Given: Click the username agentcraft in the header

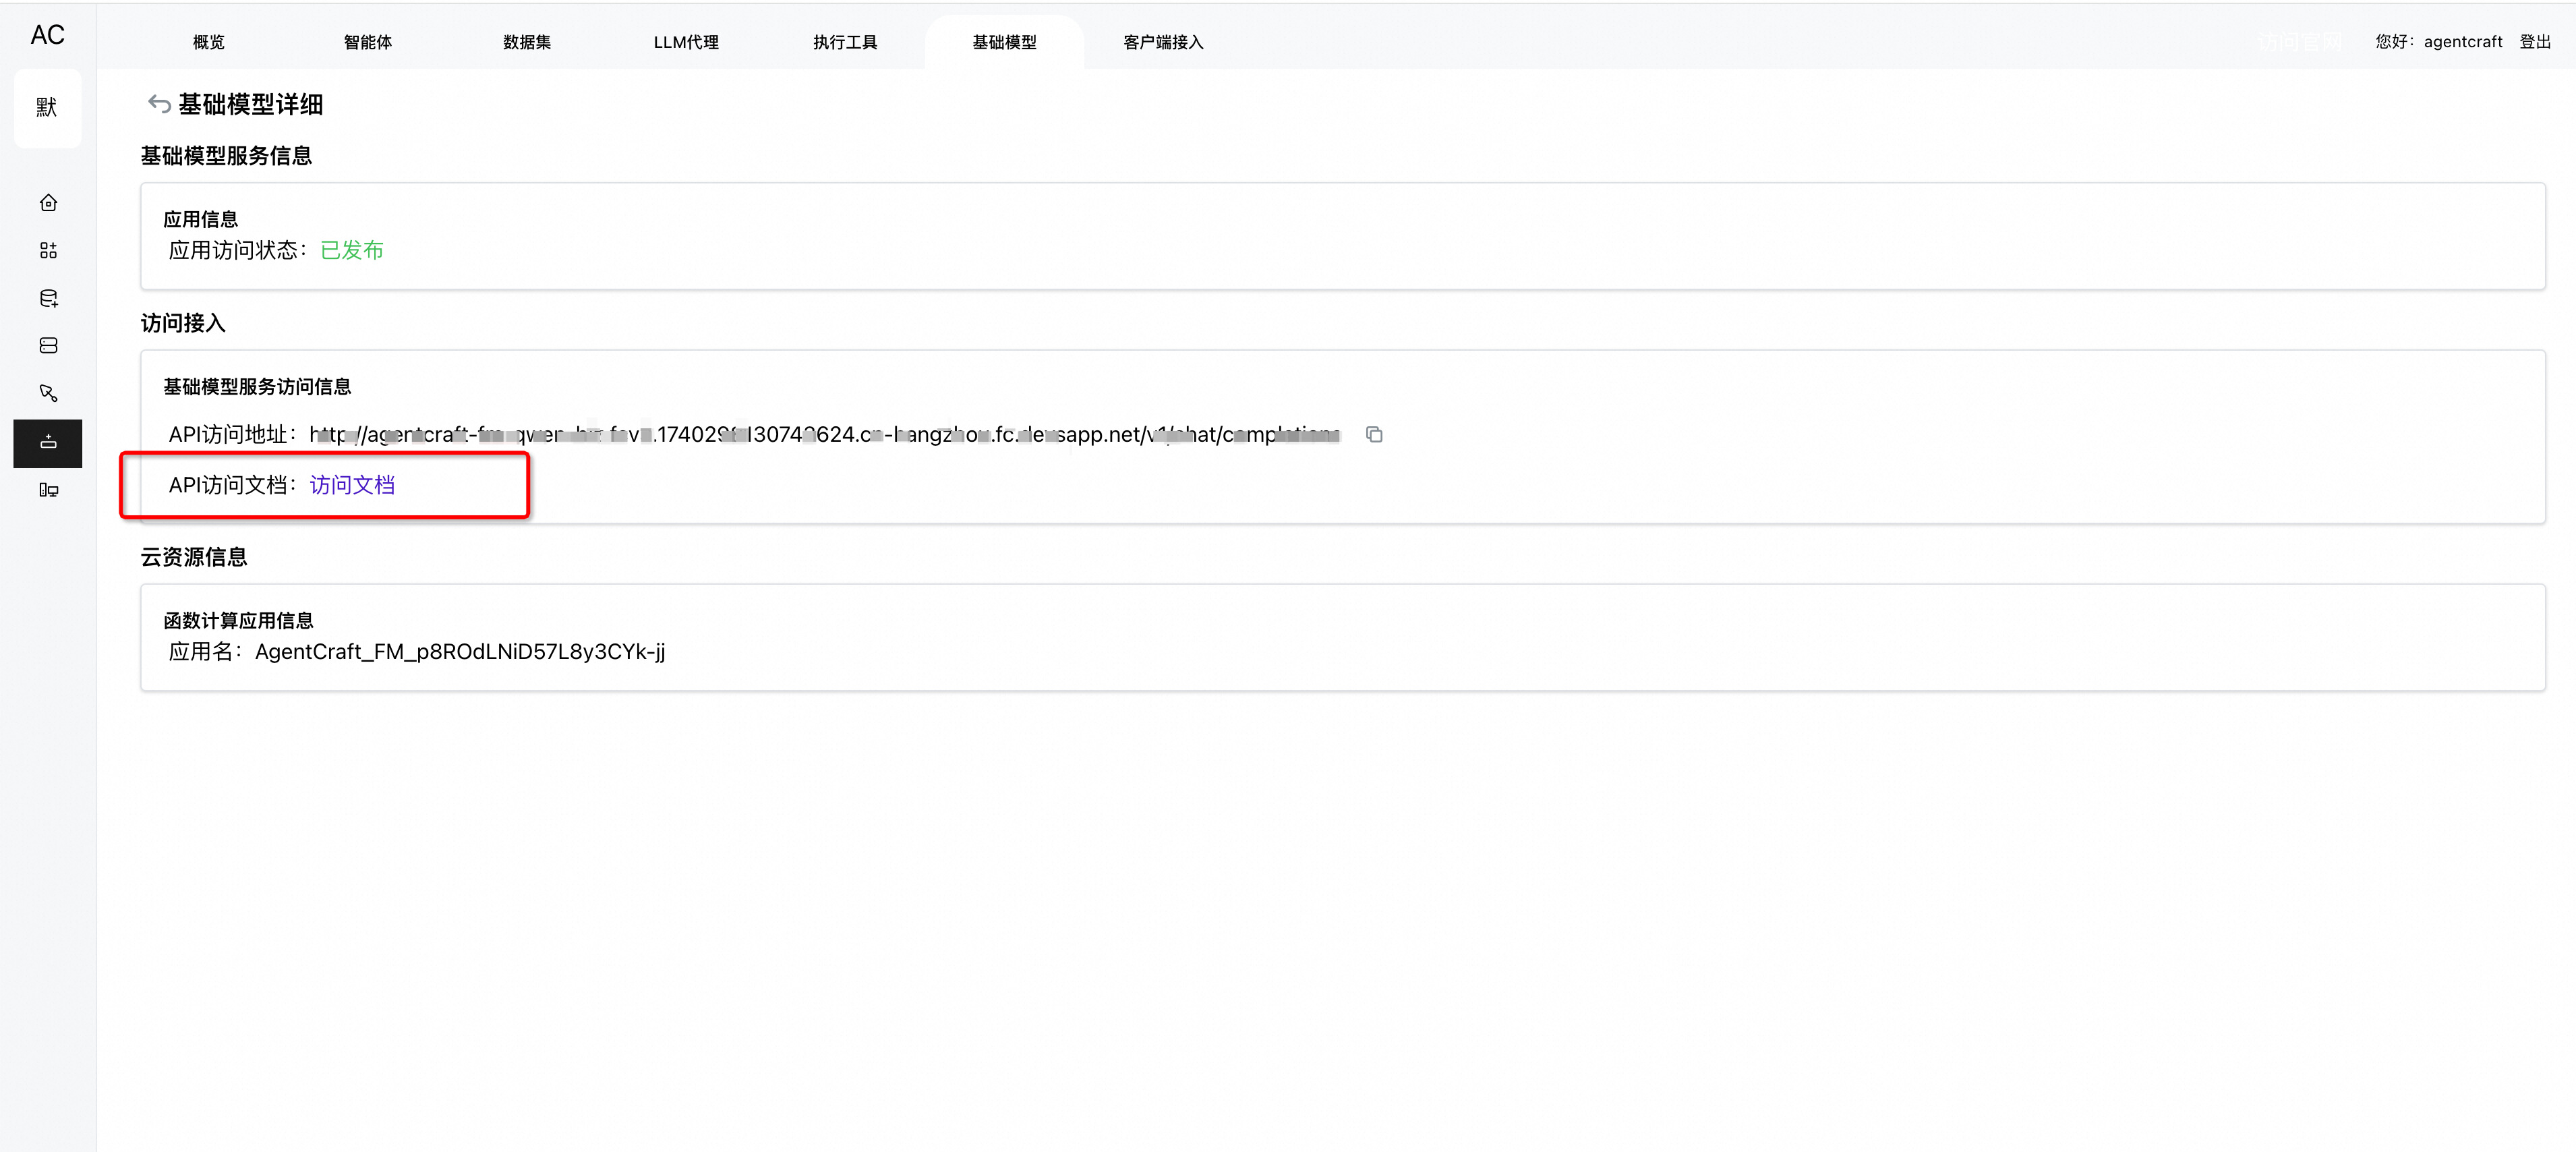Looking at the screenshot, I should (x=2463, y=42).
